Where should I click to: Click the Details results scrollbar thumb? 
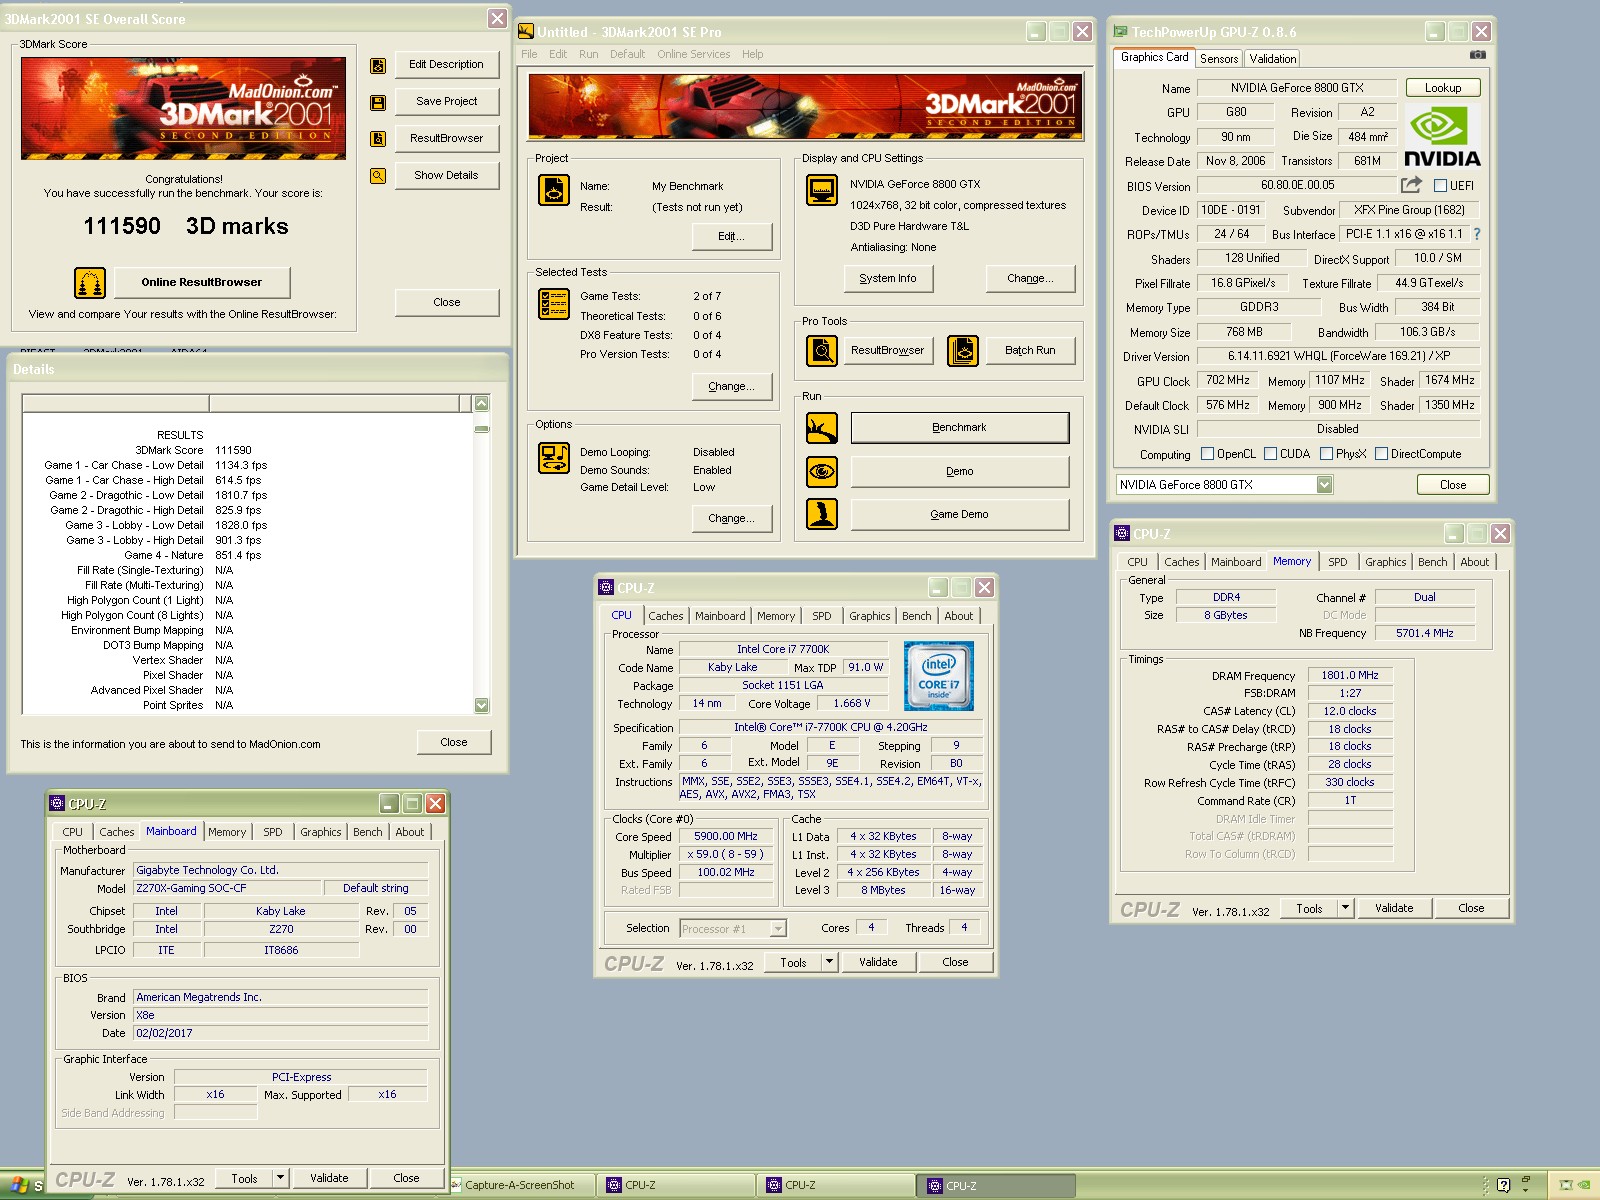click(x=481, y=428)
